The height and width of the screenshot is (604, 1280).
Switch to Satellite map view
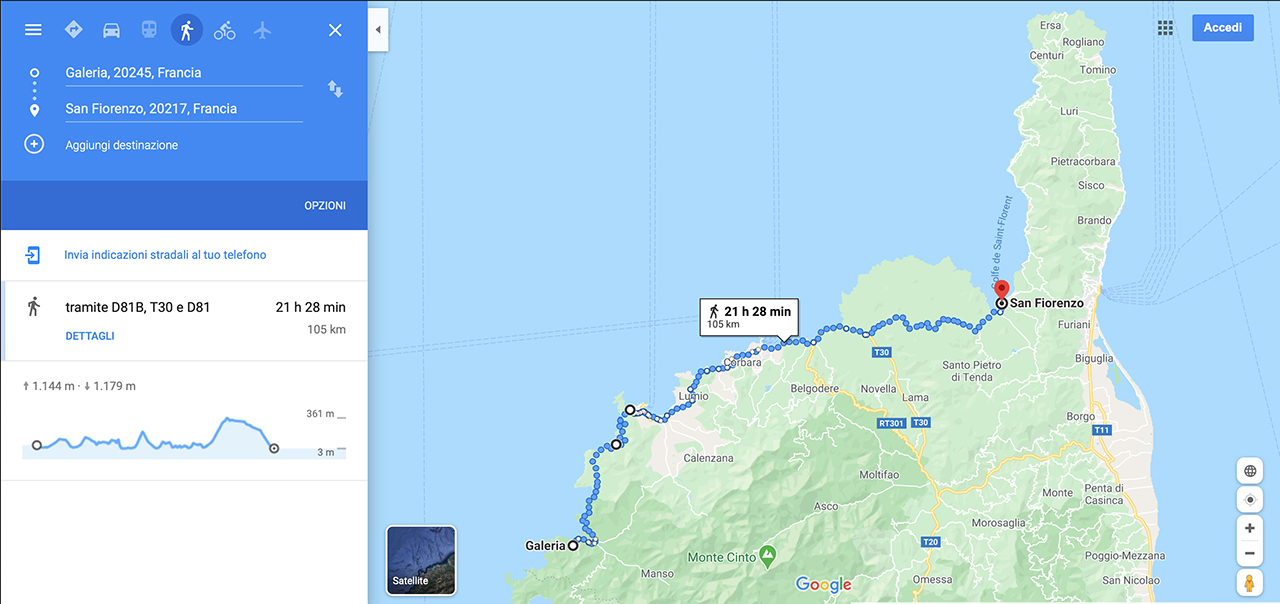[421, 560]
